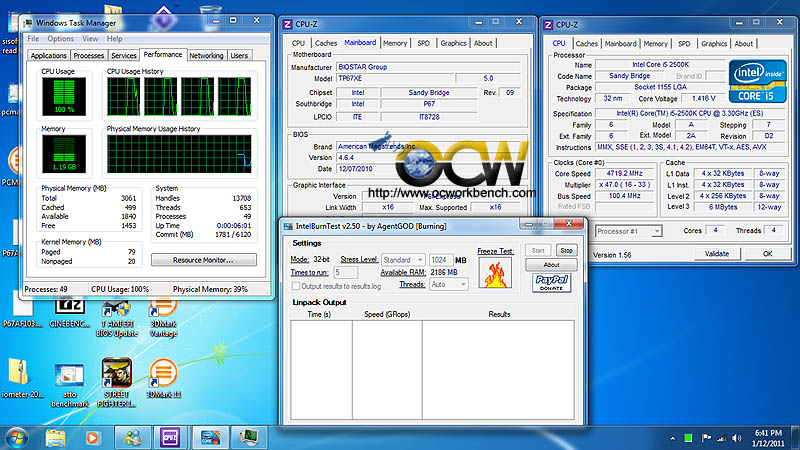Viewport: 800px width, 450px height.
Task: Open the AMI EFI BIOS Update shortcut
Action: pos(117,318)
